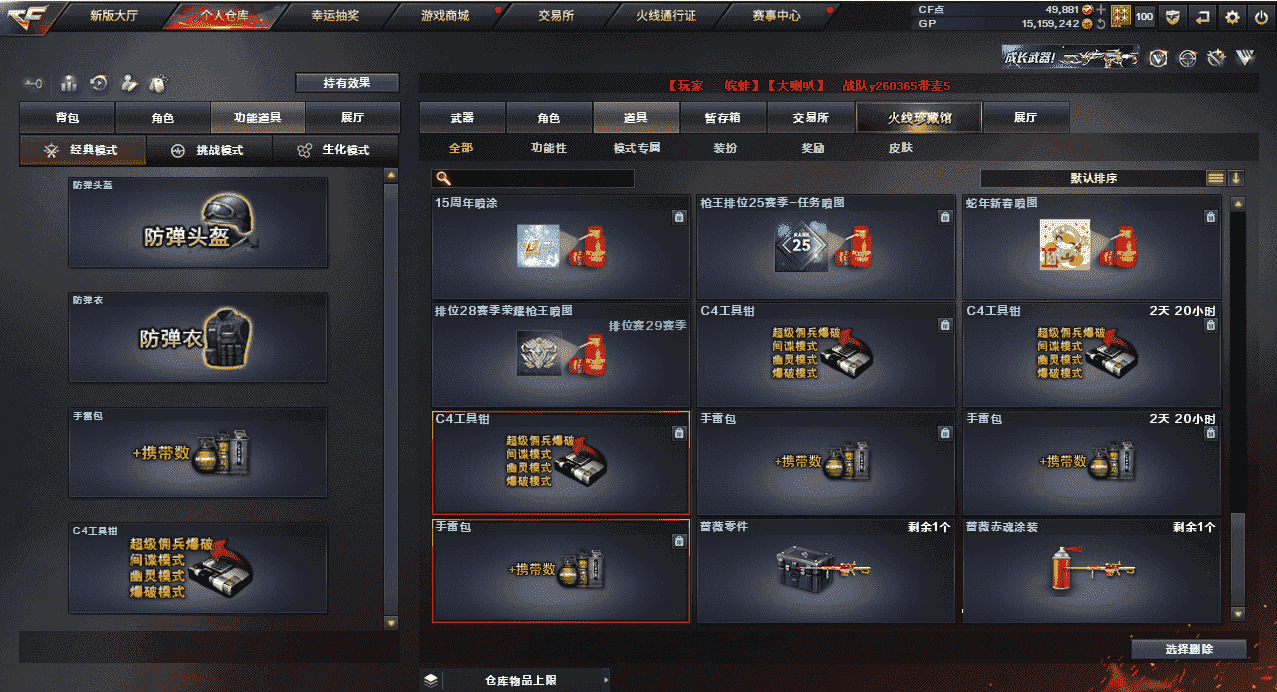
Task: Click the settings gear icon
Action: coord(1231,16)
